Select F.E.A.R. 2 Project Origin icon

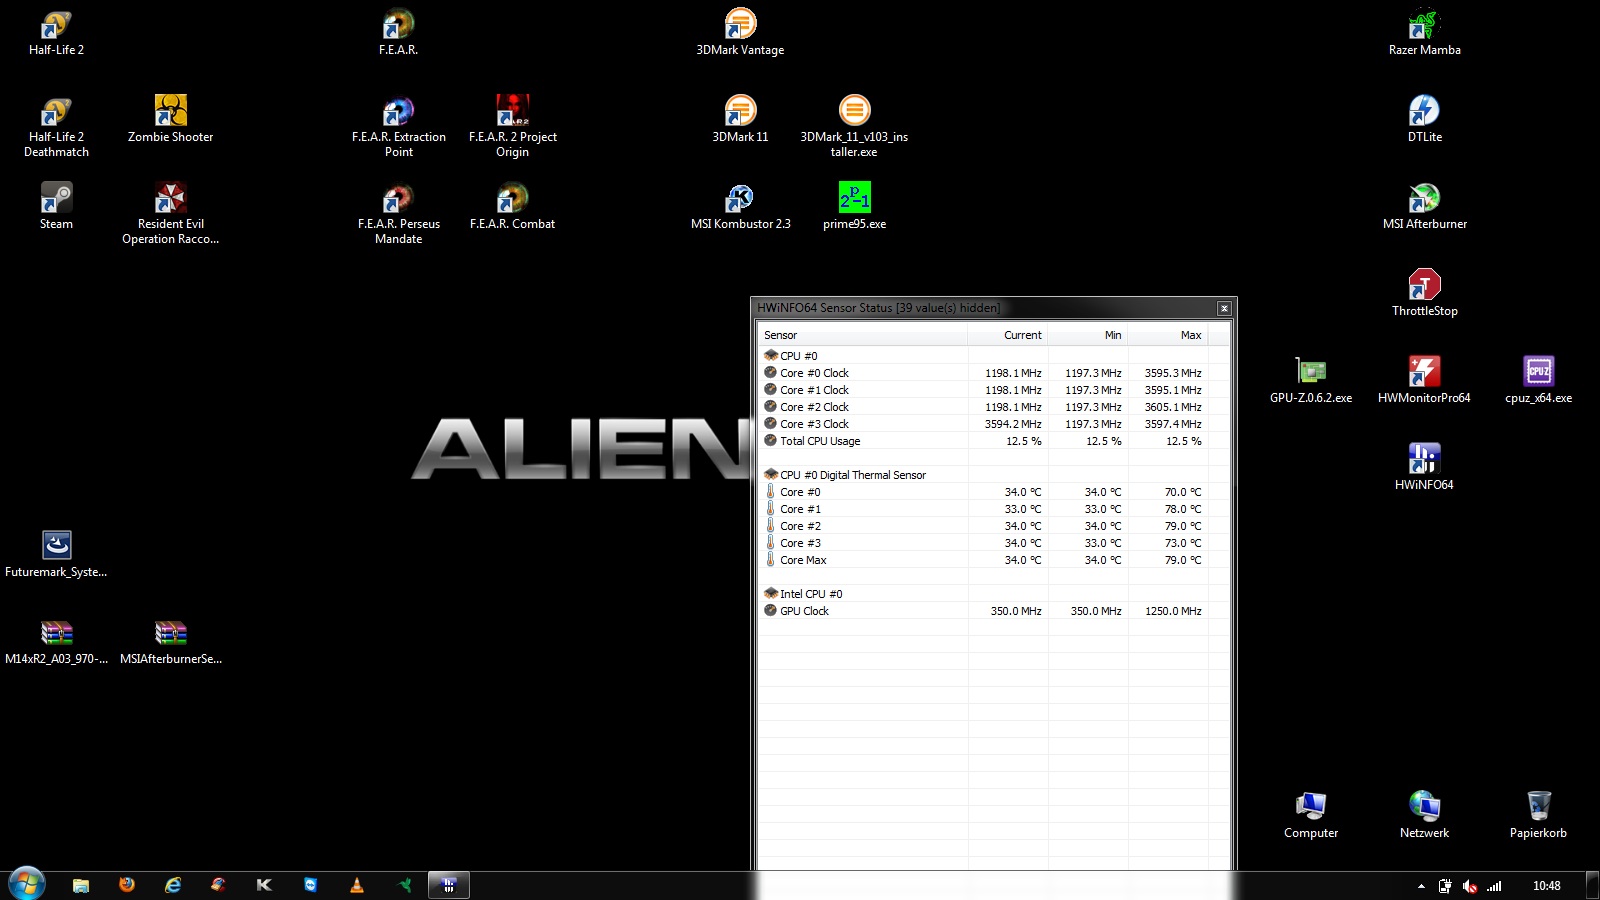tap(512, 127)
